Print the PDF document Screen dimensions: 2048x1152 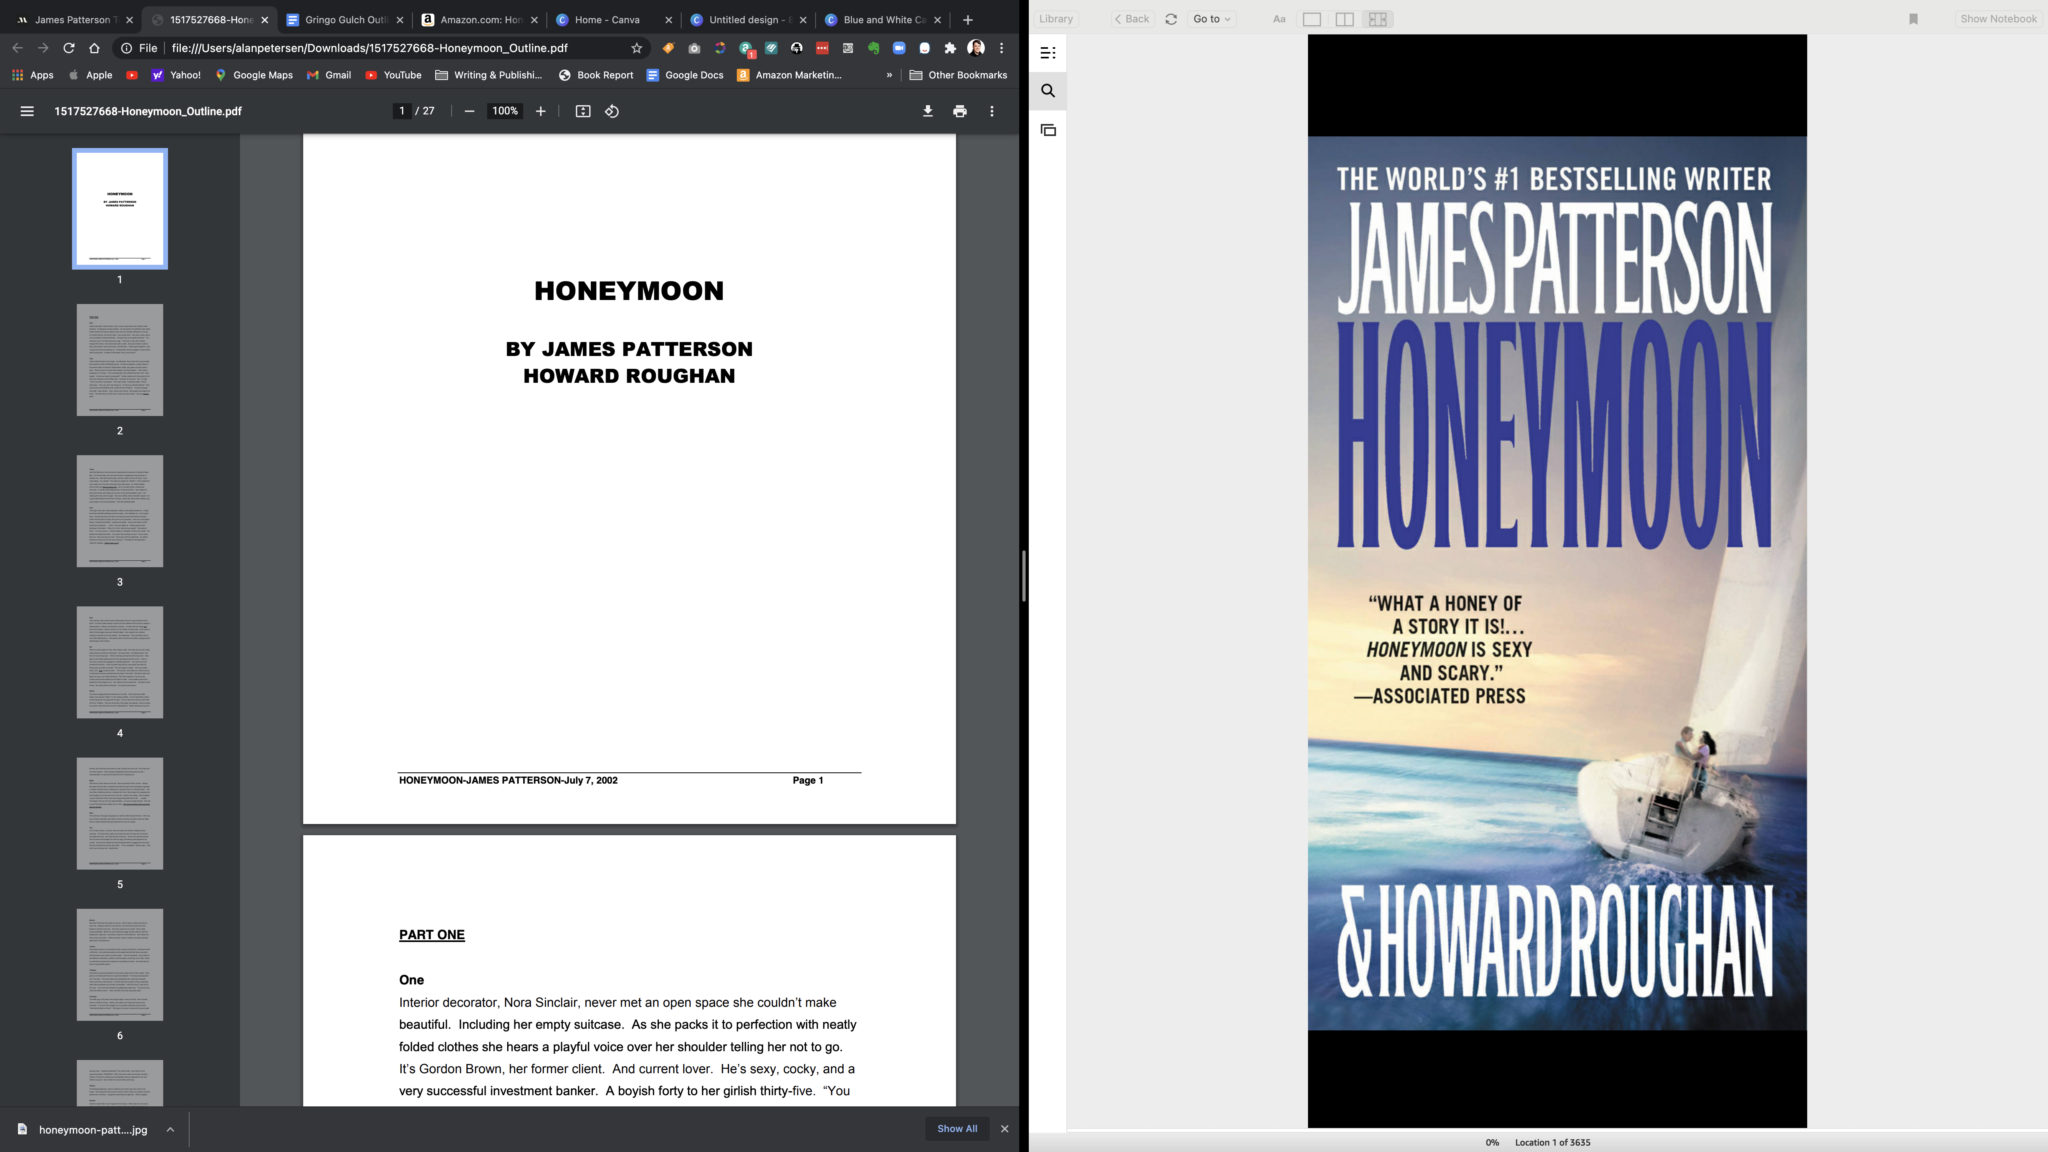(x=960, y=111)
